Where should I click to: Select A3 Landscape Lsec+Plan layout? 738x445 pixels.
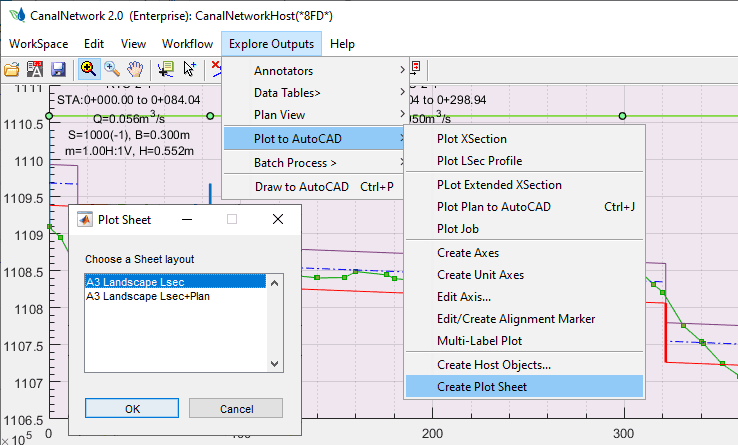coord(148,296)
